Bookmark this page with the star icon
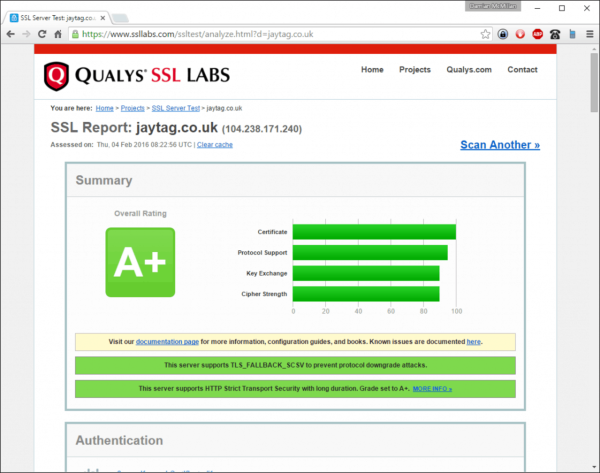 (x=485, y=34)
